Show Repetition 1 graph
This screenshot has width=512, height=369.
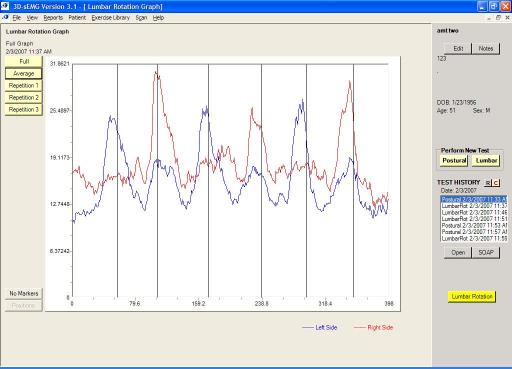point(24,85)
